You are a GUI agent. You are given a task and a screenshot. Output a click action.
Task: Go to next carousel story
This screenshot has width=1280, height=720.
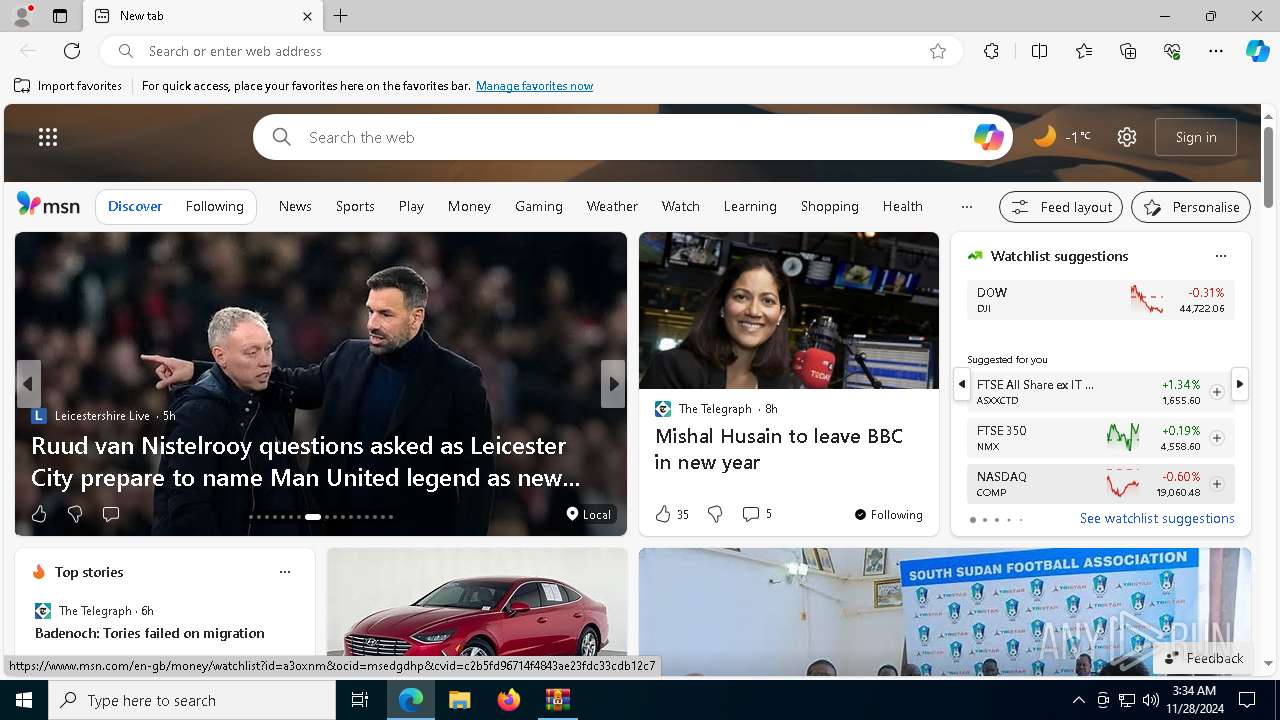[613, 384]
